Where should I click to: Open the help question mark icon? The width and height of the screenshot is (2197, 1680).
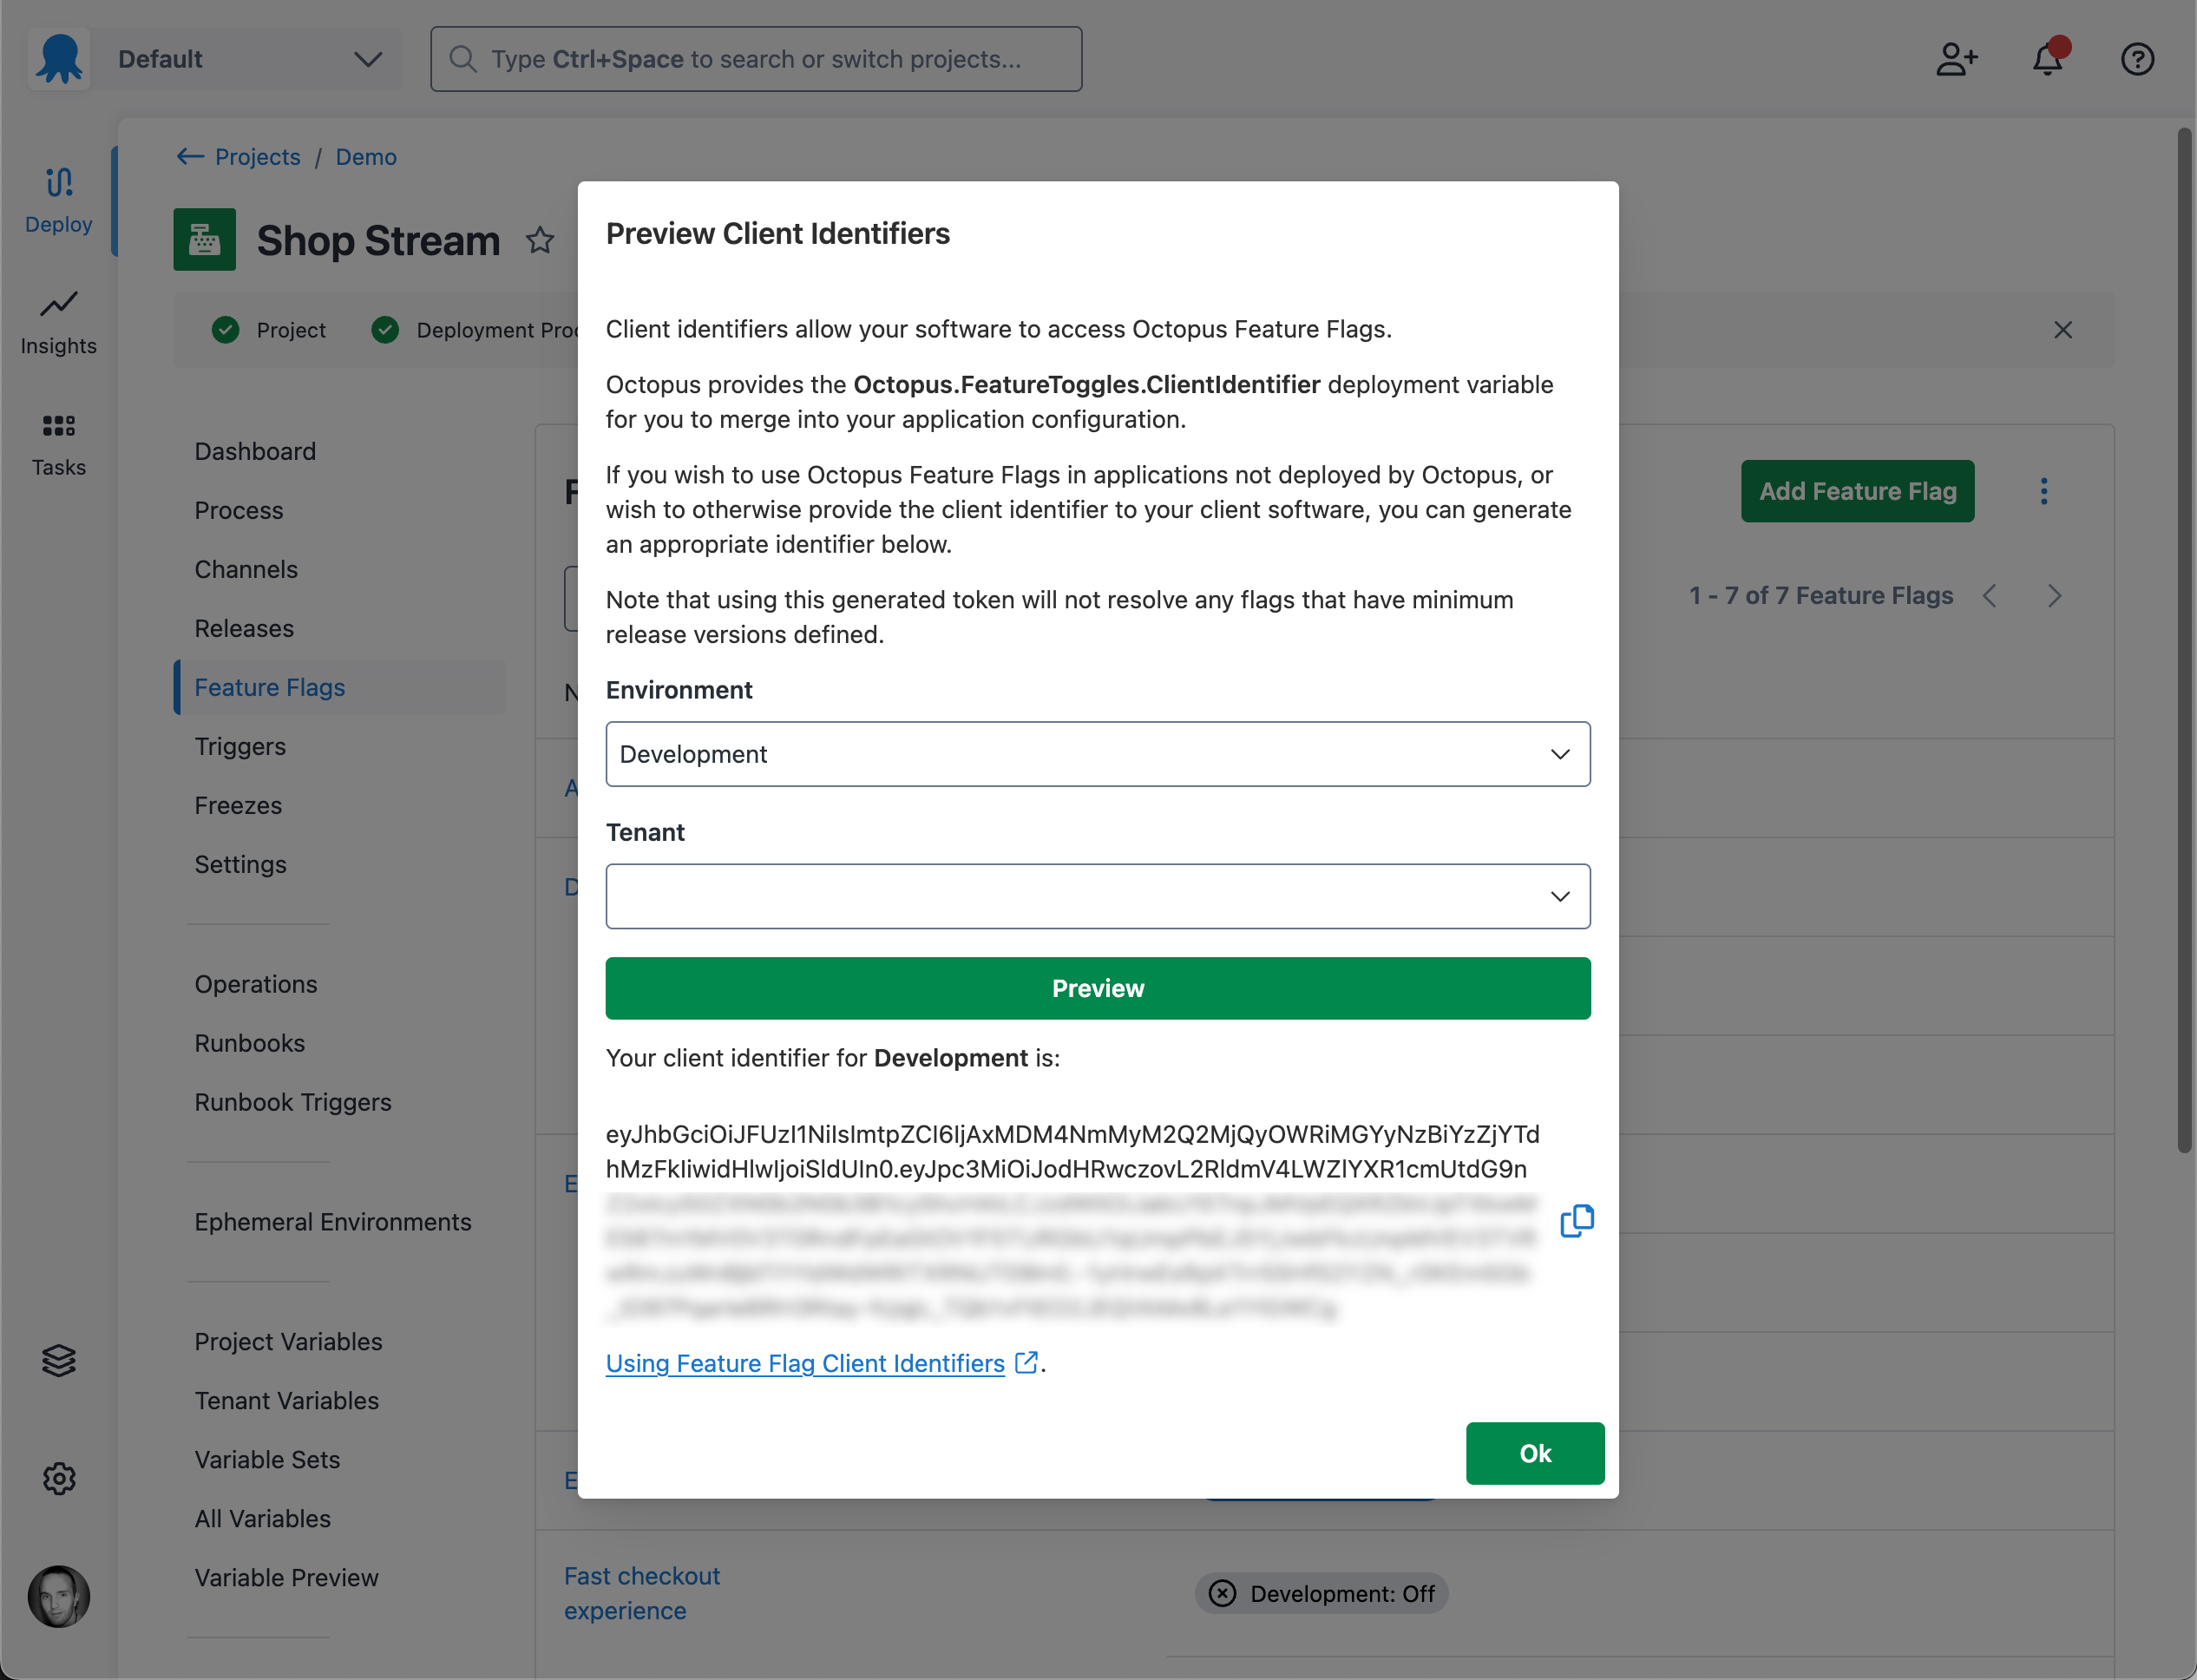coord(2137,59)
